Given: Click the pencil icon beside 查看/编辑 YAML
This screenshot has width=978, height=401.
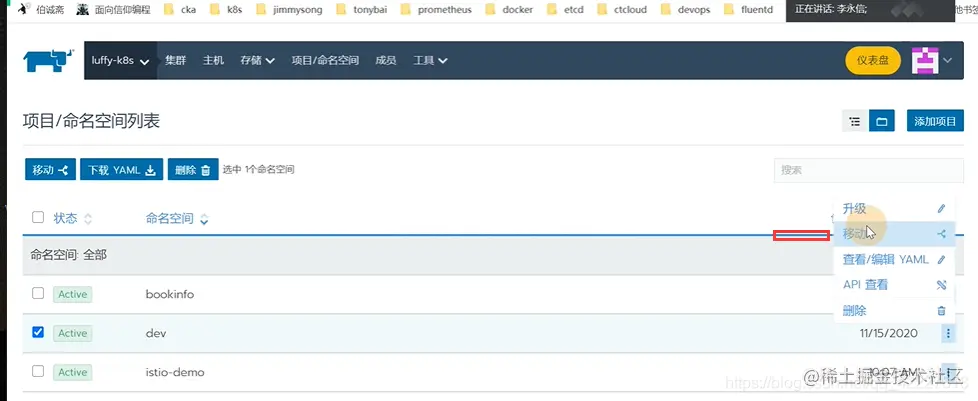Looking at the screenshot, I should coord(942,259).
